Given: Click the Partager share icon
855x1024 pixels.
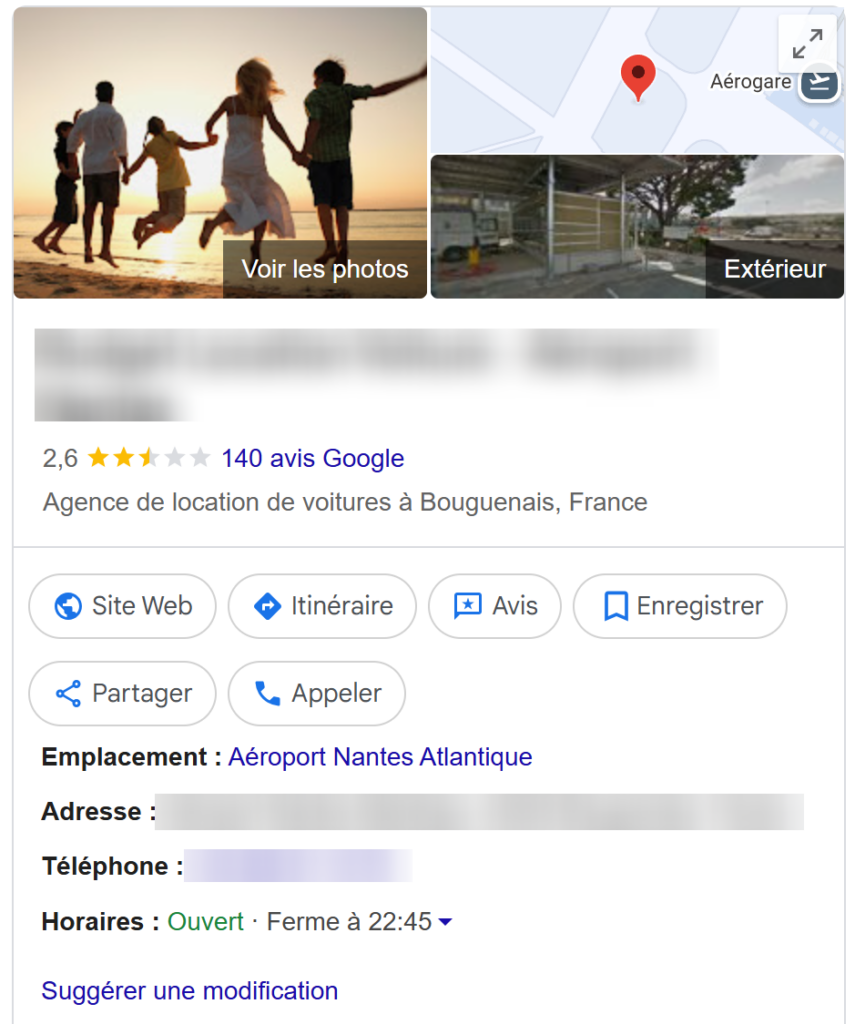Looking at the screenshot, I should [x=68, y=693].
